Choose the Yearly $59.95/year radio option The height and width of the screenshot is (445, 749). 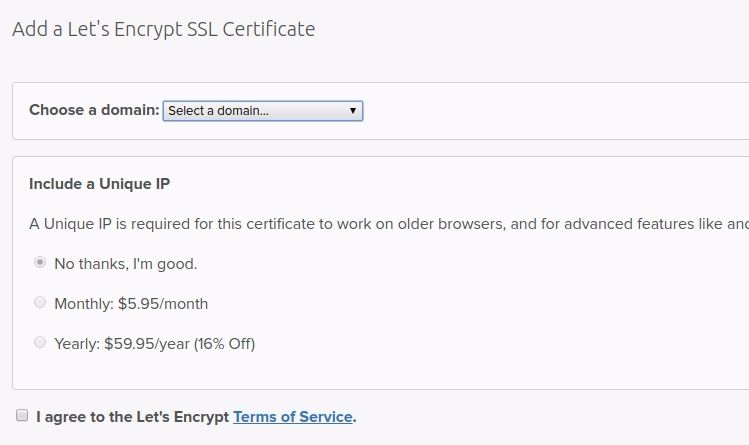pyautogui.click(x=40, y=342)
